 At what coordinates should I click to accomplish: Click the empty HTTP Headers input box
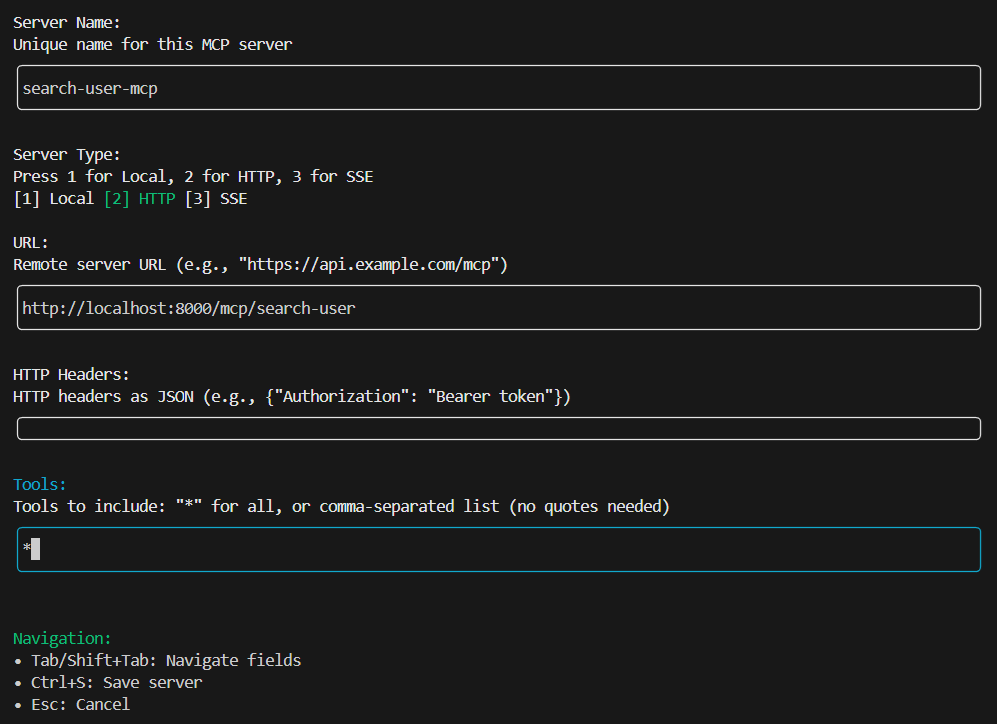point(498,429)
